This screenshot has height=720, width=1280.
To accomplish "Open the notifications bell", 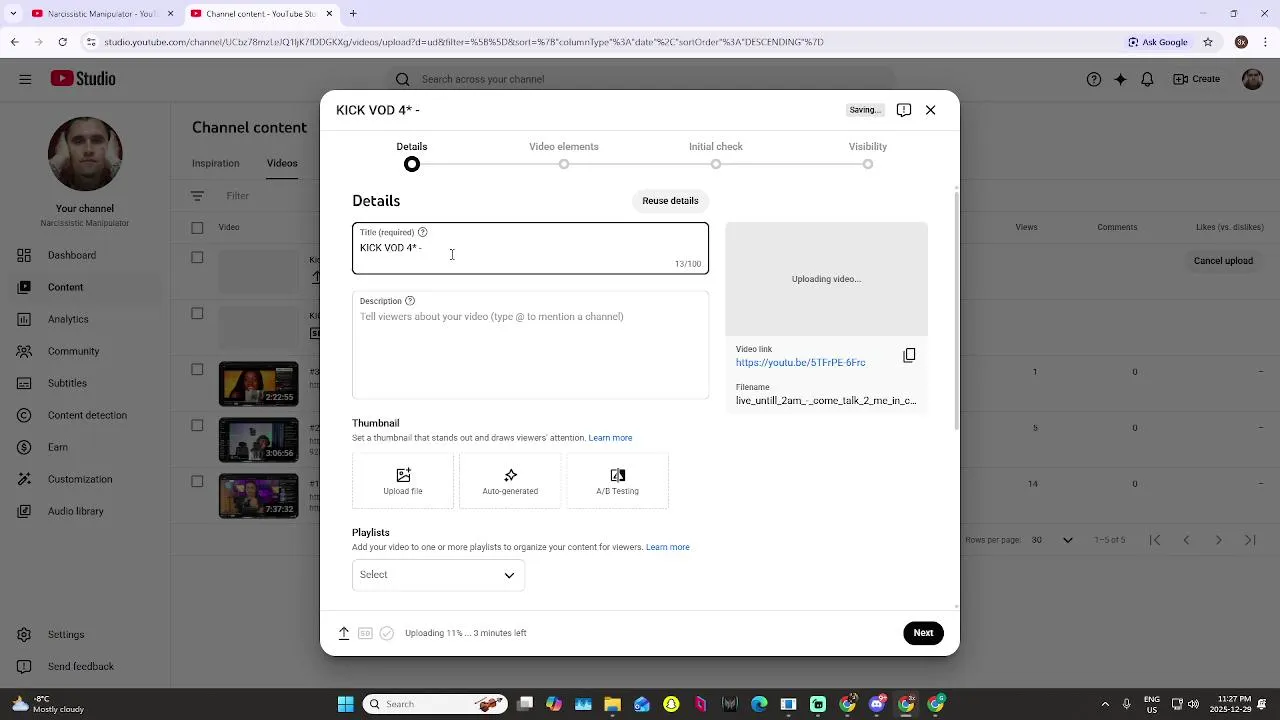I will tap(1148, 79).
